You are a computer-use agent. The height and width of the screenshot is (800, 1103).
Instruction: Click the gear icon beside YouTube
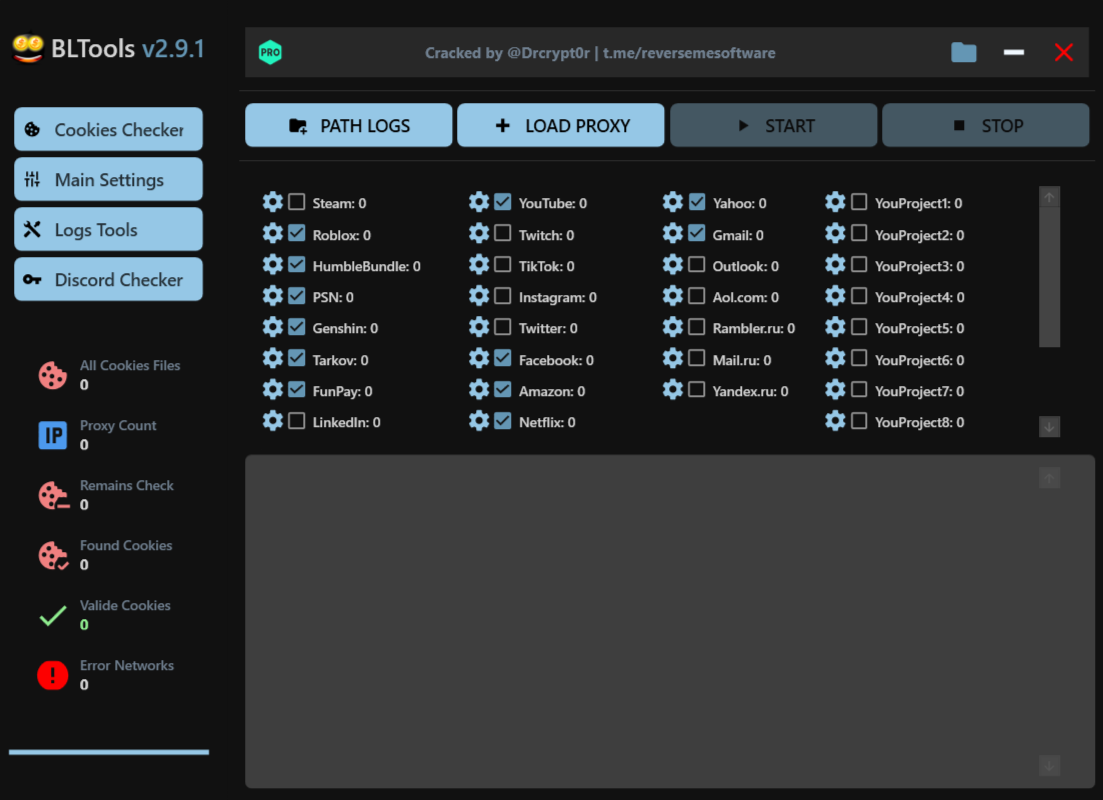click(479, 203)
